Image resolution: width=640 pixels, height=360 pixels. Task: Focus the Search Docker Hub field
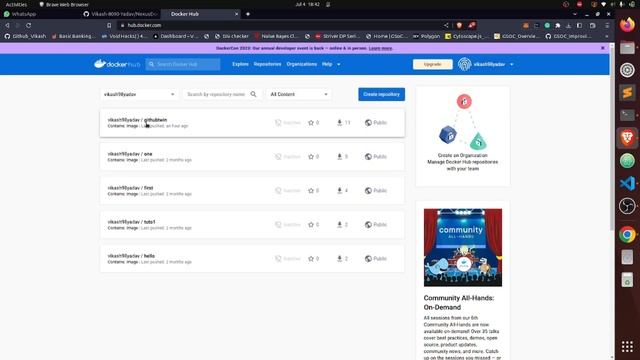[x=183, y=64]
